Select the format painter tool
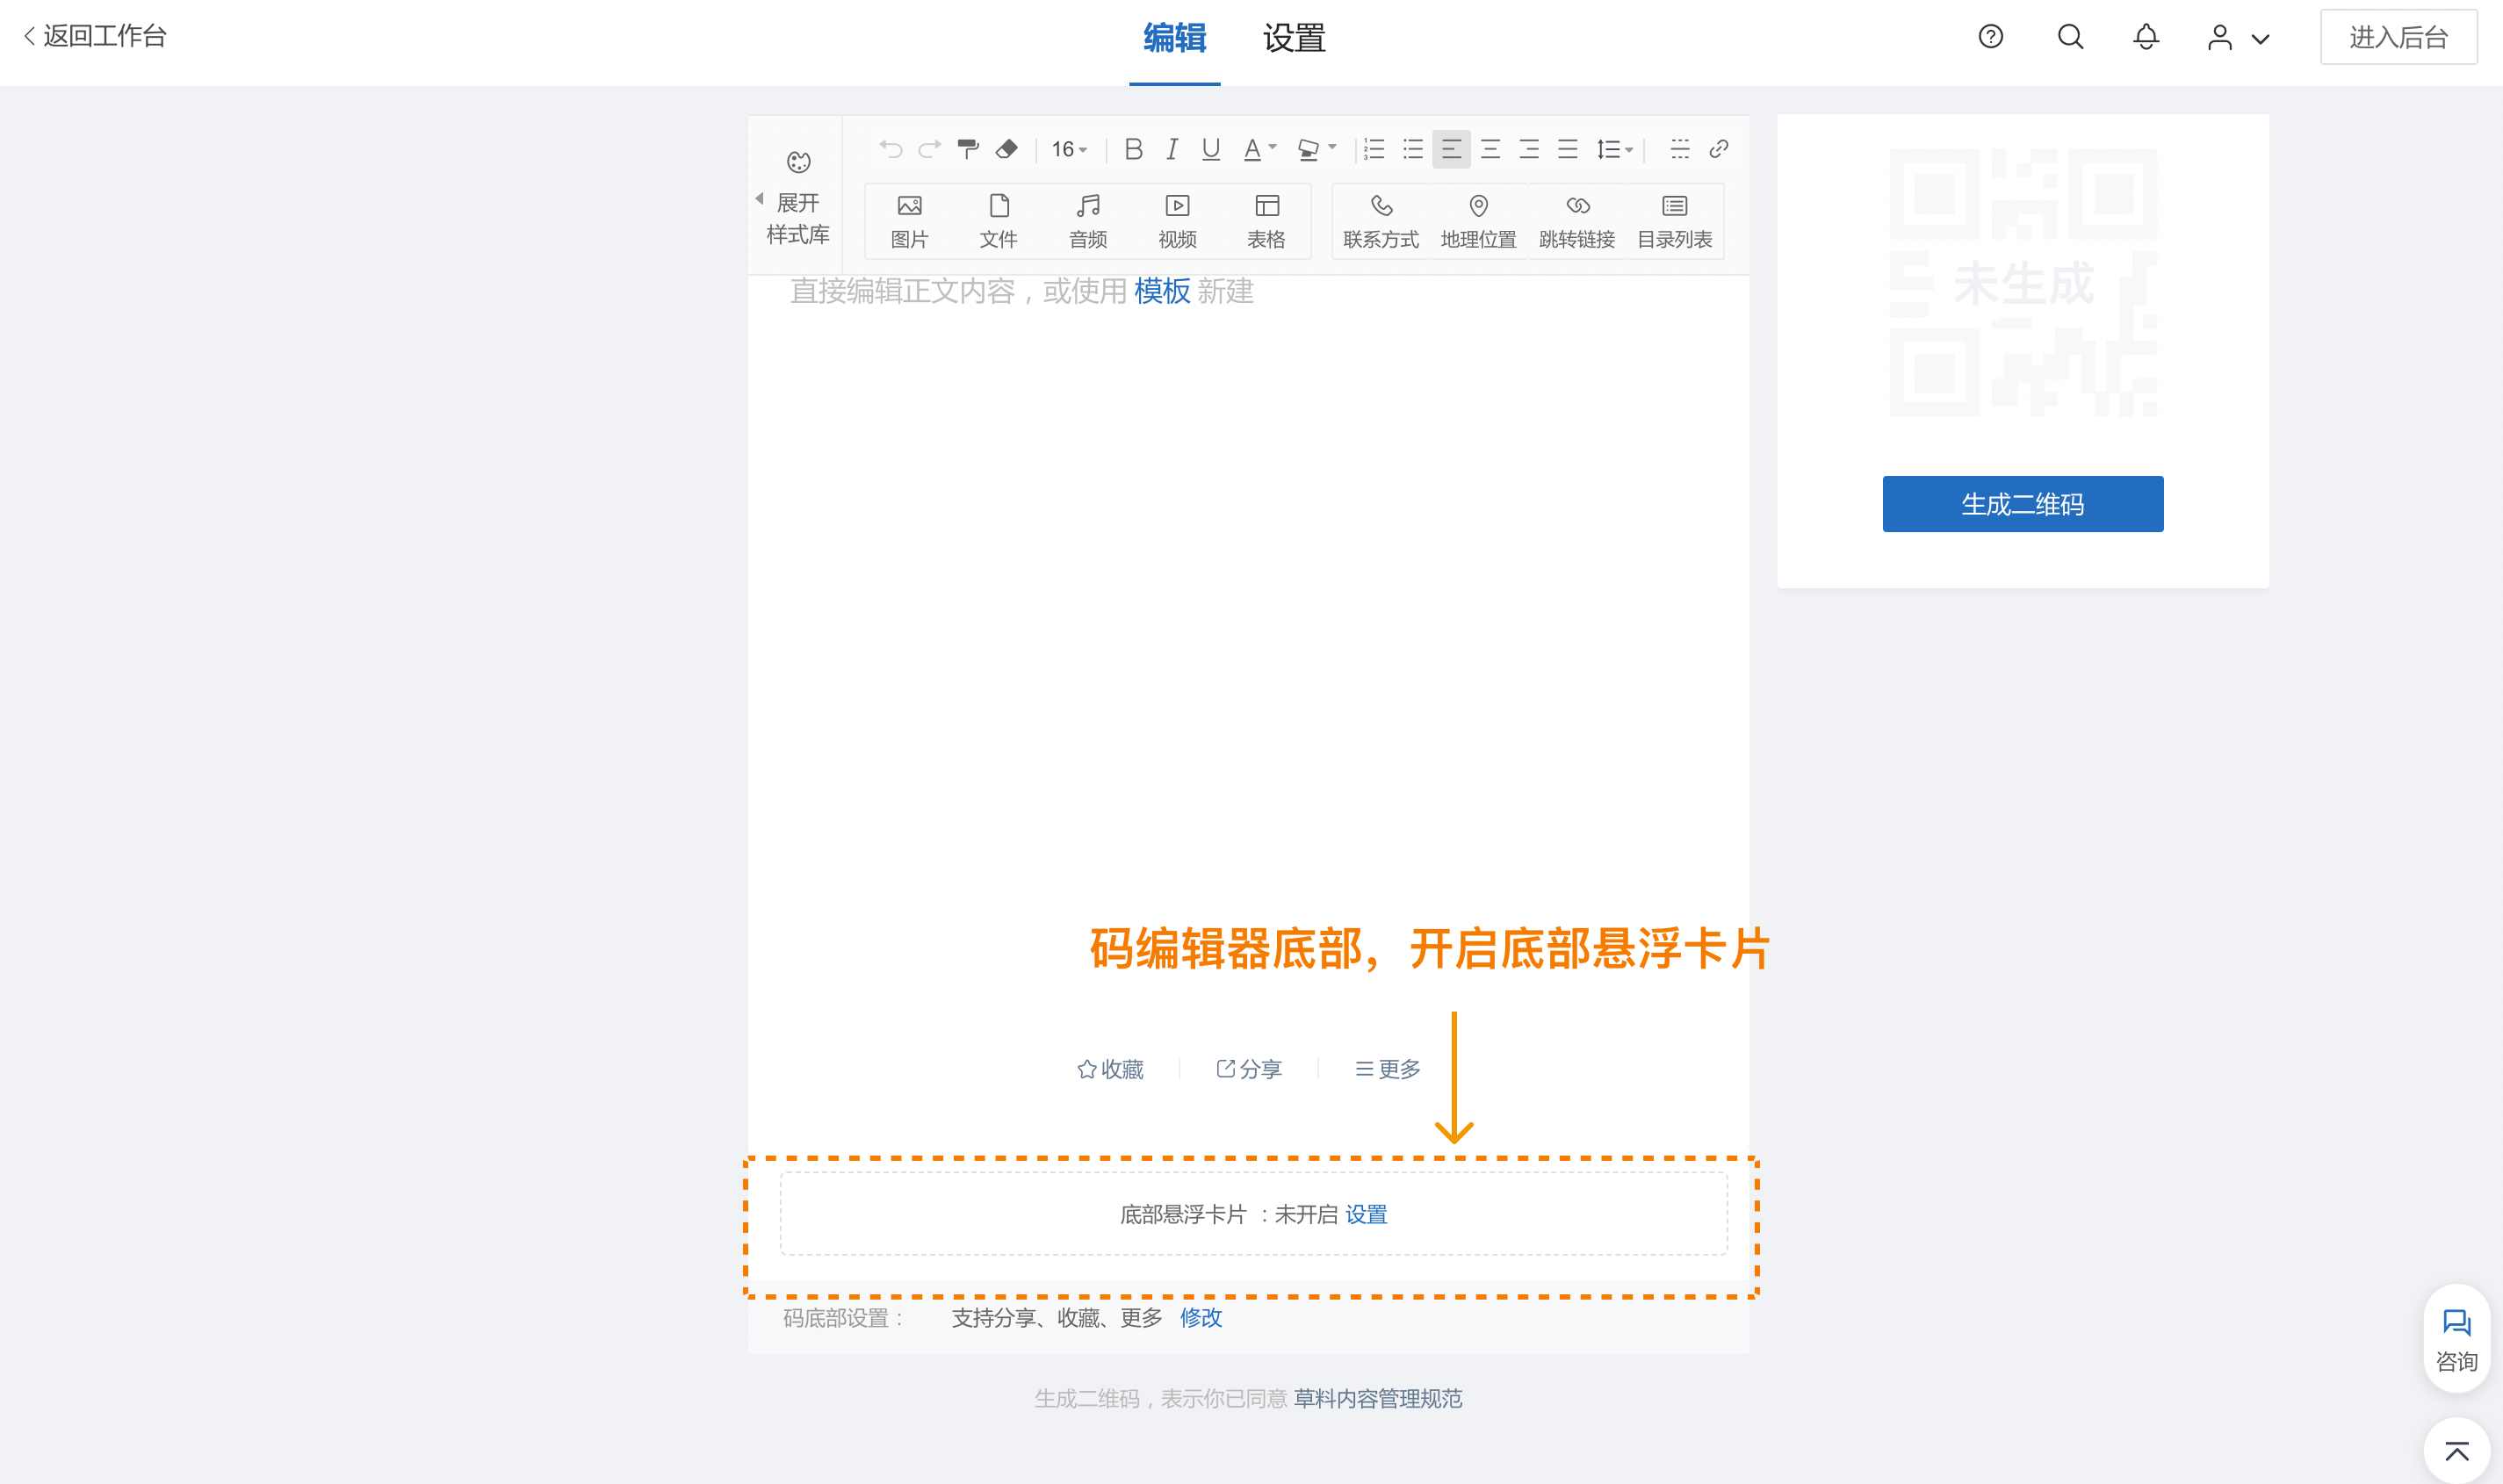Image resolution: width=2503 pixels, height=1484 pixels. (968, 149)
